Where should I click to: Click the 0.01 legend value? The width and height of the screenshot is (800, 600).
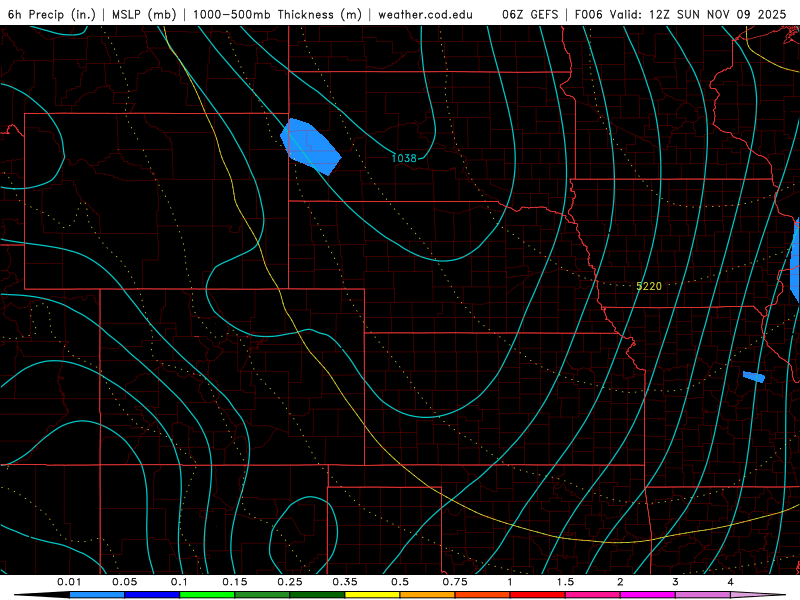pos(69,582)
